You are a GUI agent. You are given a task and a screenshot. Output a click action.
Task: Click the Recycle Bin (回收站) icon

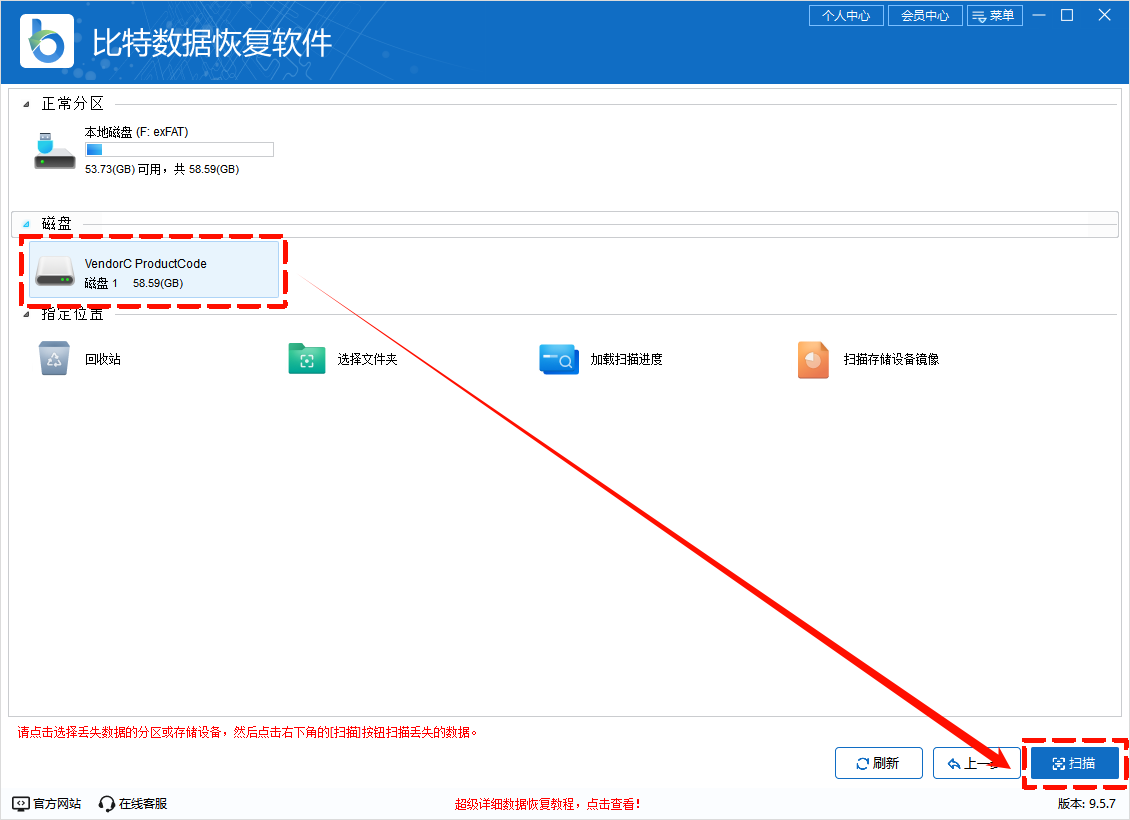click(55, 359)
